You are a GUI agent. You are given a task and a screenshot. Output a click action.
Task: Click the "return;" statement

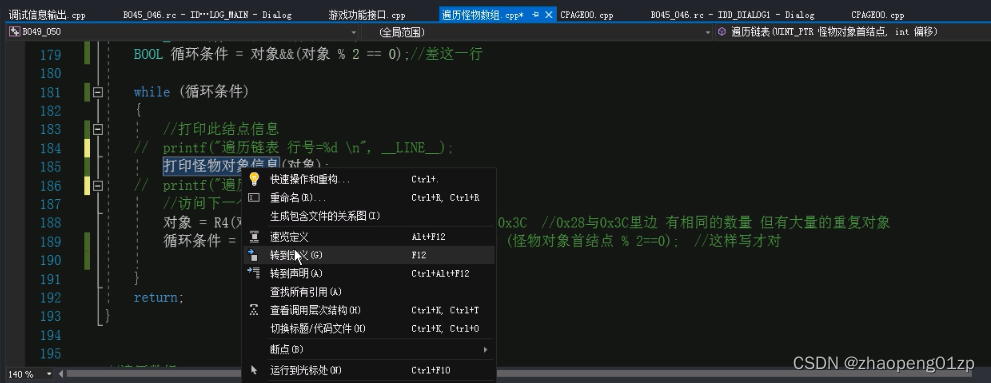159,297
